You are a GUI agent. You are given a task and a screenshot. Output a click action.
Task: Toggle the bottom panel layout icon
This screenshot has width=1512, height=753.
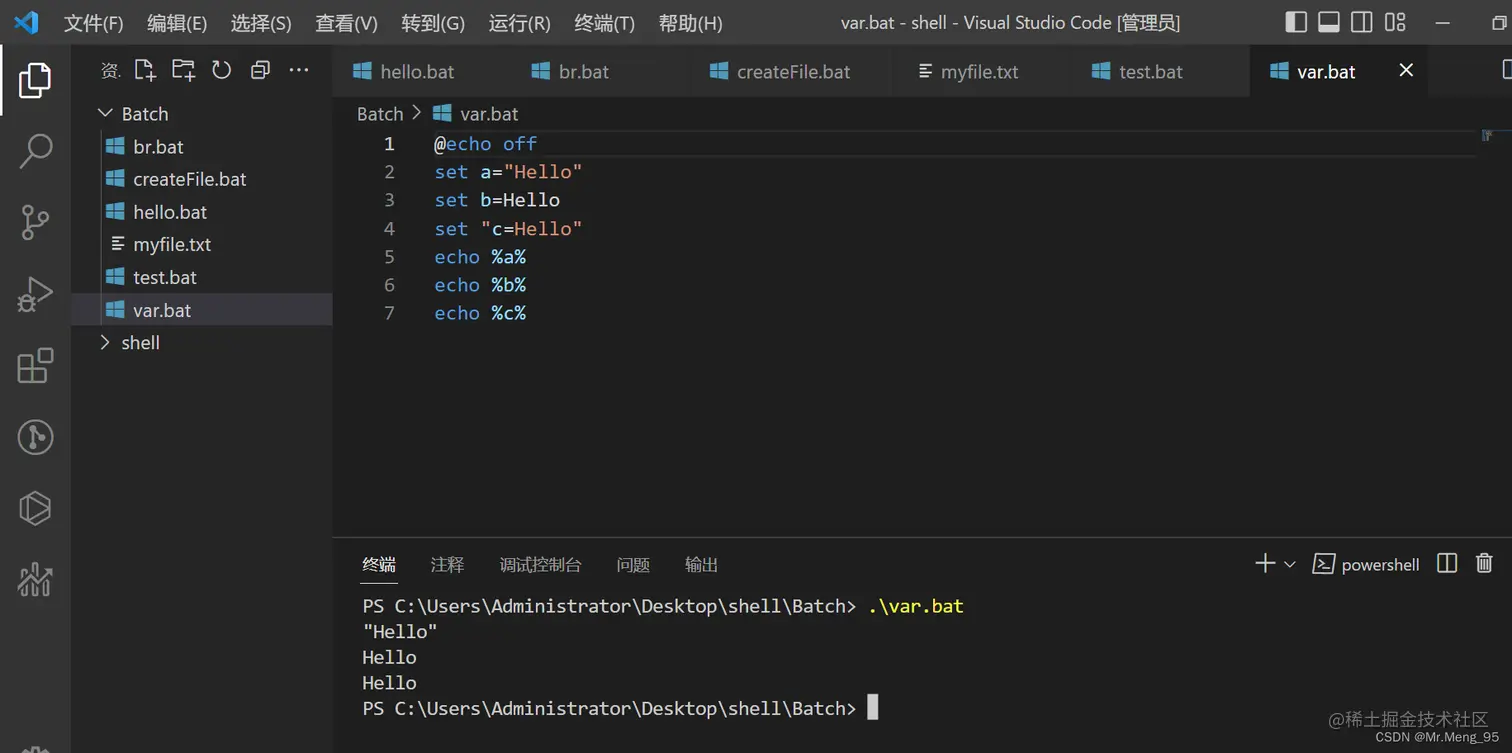point(1329,22)
